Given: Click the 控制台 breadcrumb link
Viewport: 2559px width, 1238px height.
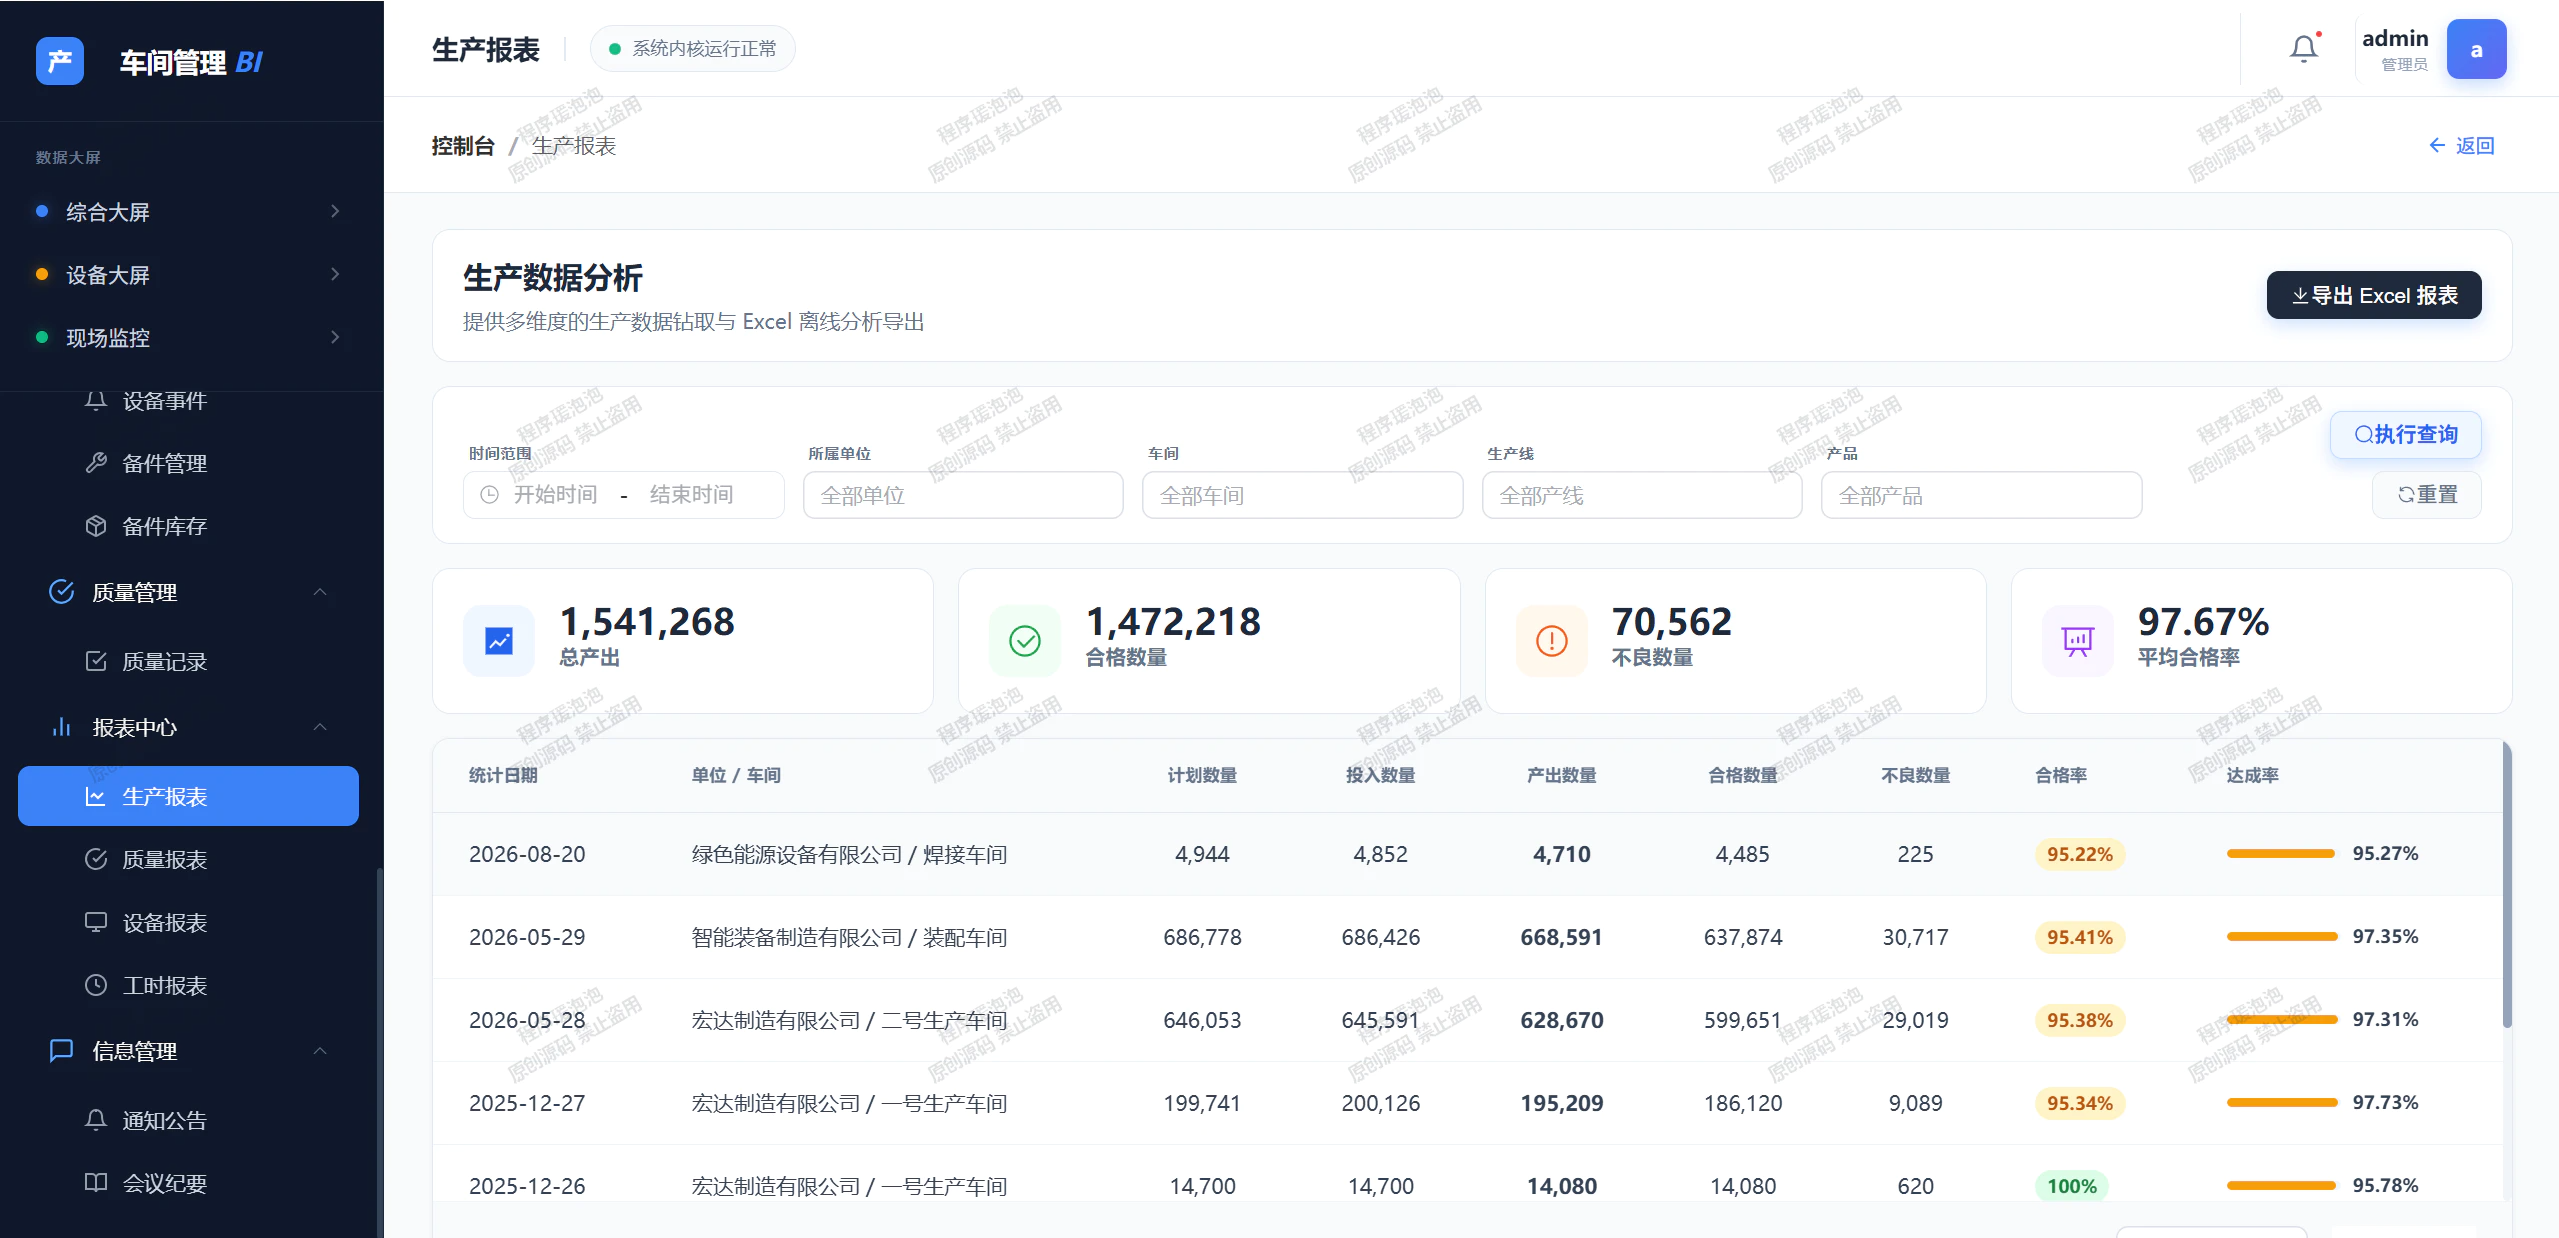Looking at the screenshot, I should click(x=462, y=145).
